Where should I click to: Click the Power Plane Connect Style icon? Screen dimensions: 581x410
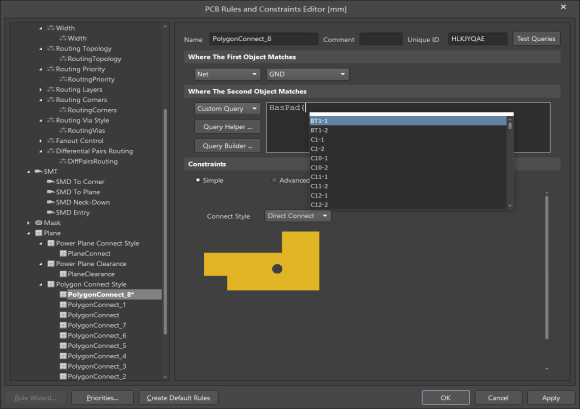(51, 243)
